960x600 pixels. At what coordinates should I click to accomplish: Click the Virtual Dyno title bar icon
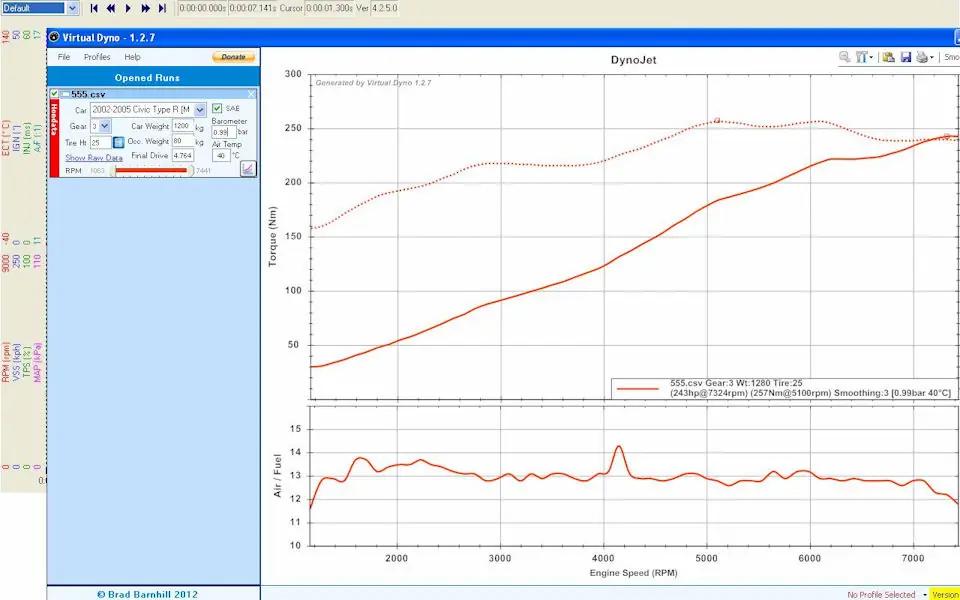click(x=54, y=37)
